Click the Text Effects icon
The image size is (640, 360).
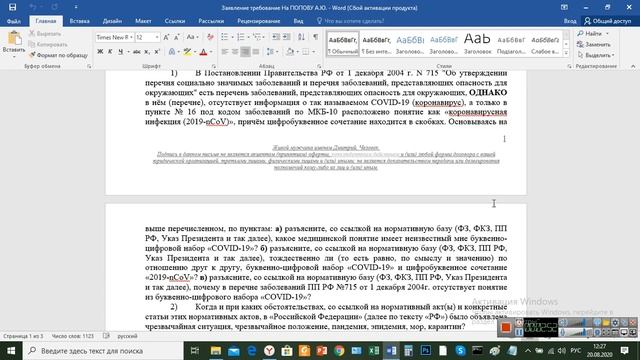pyautogui.click(x=172, y=52)
